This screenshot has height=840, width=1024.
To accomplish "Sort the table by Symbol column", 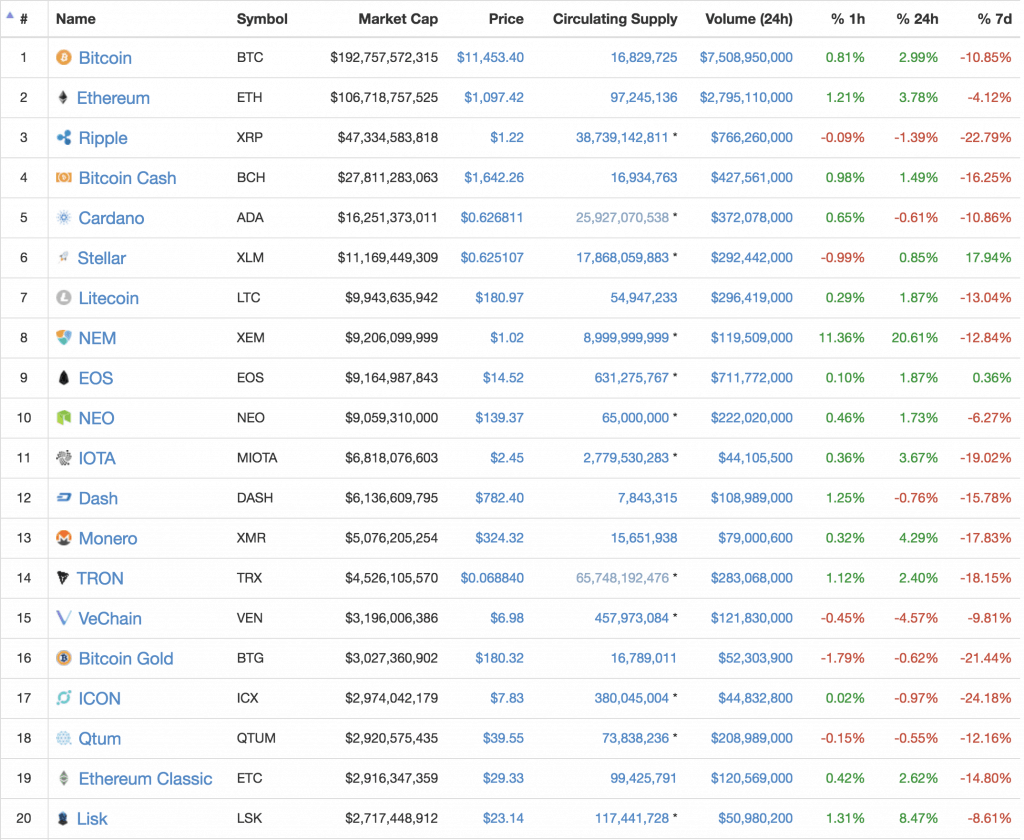I will click(262, 19).
